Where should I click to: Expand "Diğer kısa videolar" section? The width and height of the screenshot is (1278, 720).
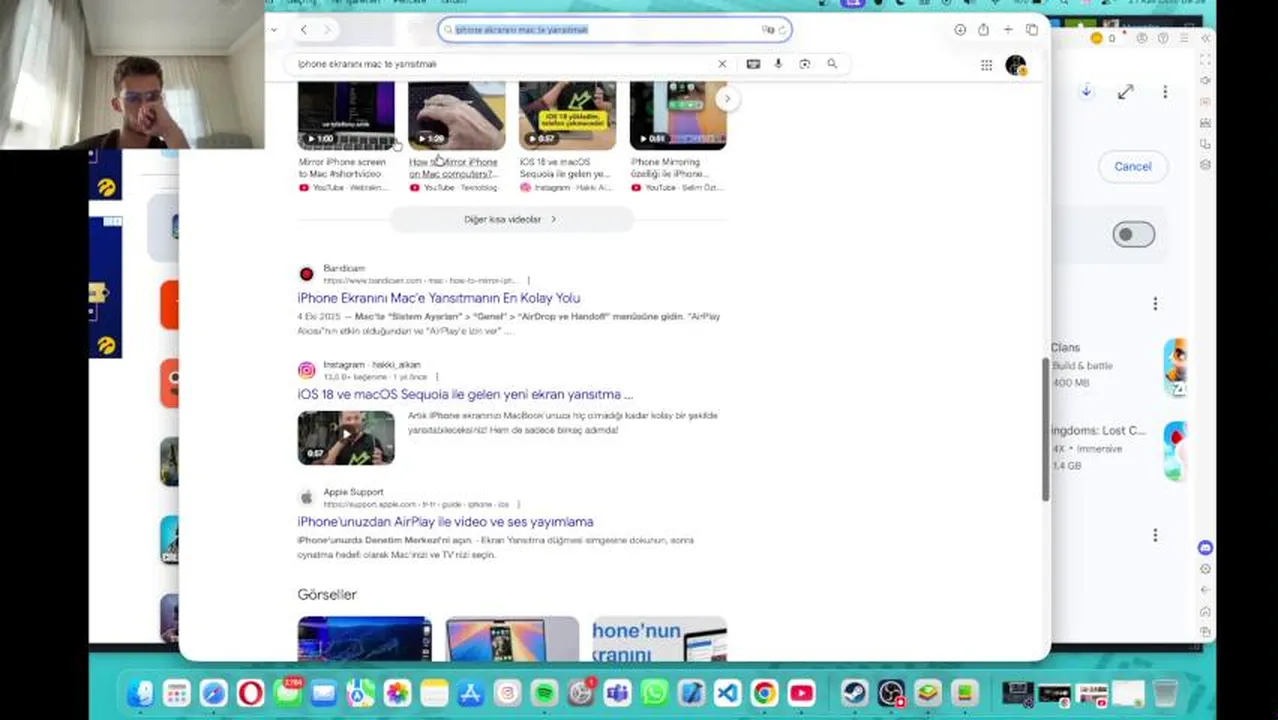(510, 219)
